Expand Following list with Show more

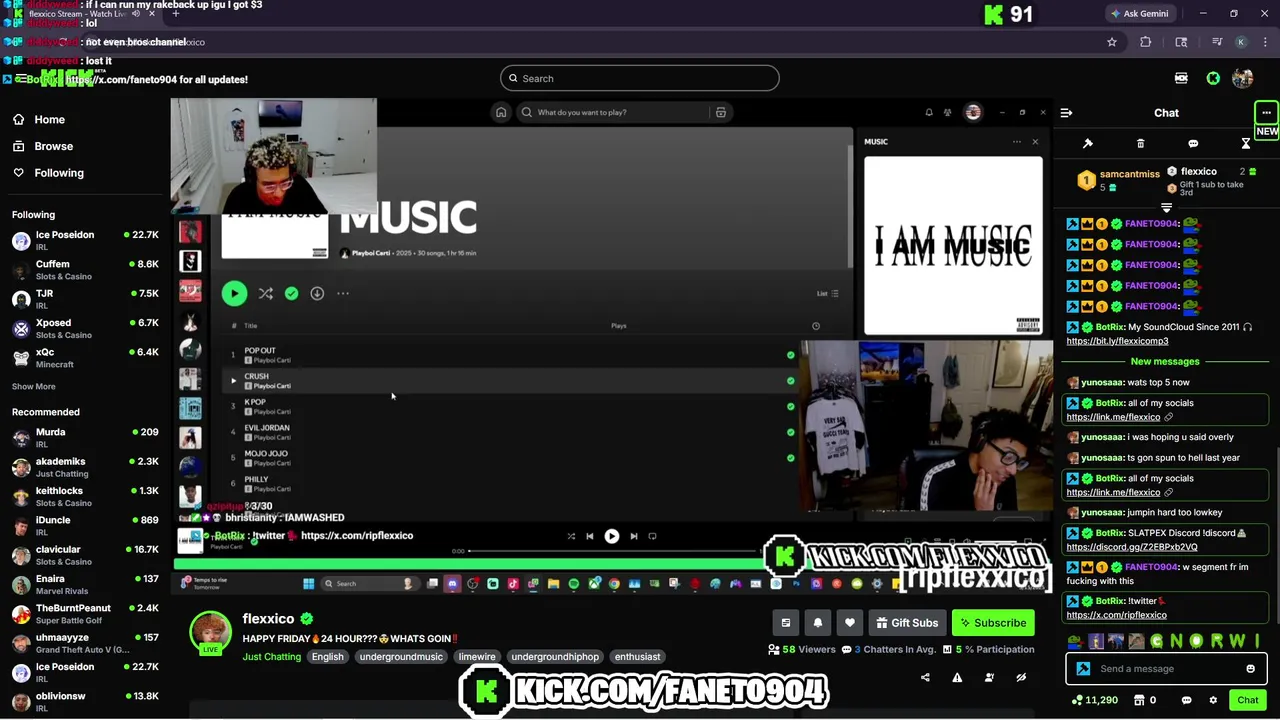(33, 386)
